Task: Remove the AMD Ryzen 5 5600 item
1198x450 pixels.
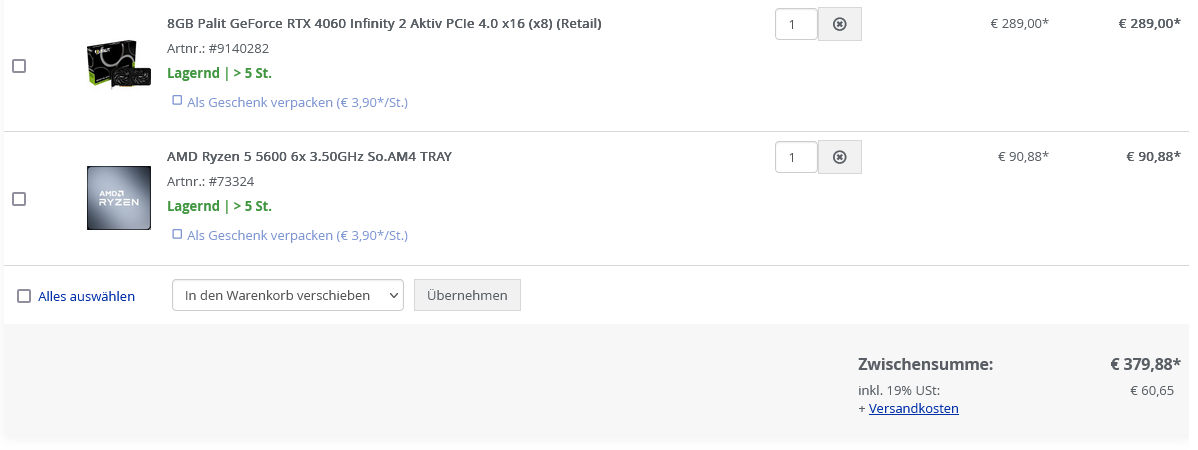Action: click(x=839, y=157)
